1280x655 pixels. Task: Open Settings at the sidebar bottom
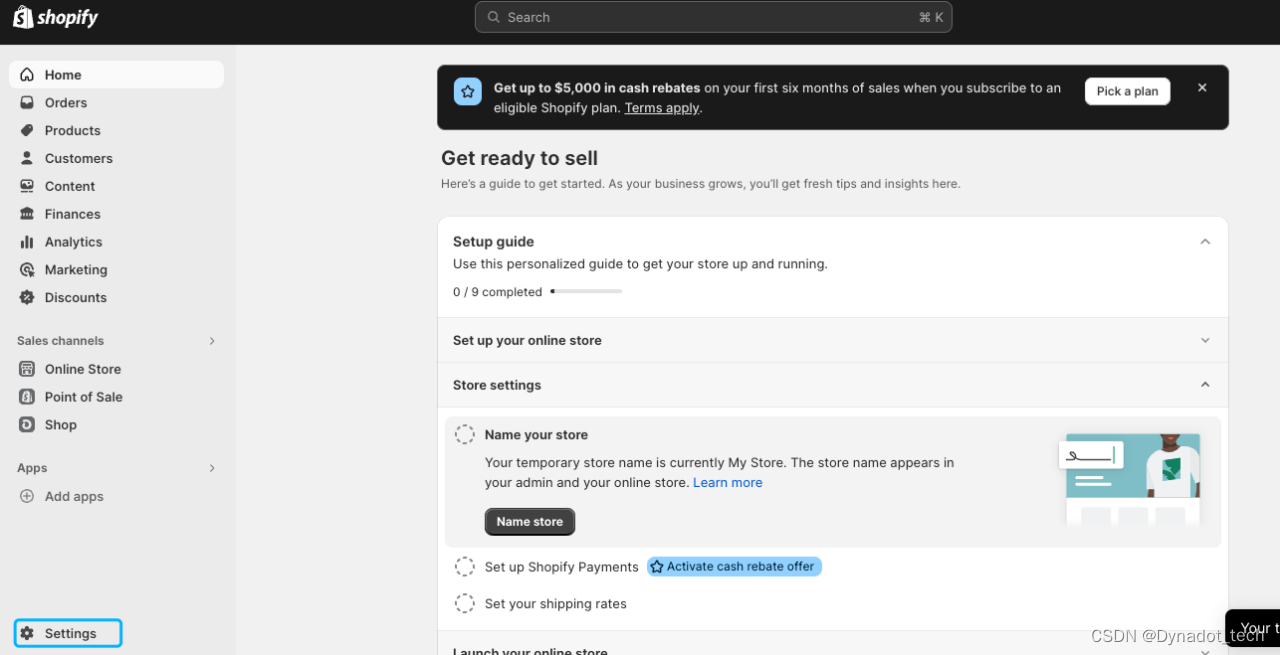click(68, 633)
